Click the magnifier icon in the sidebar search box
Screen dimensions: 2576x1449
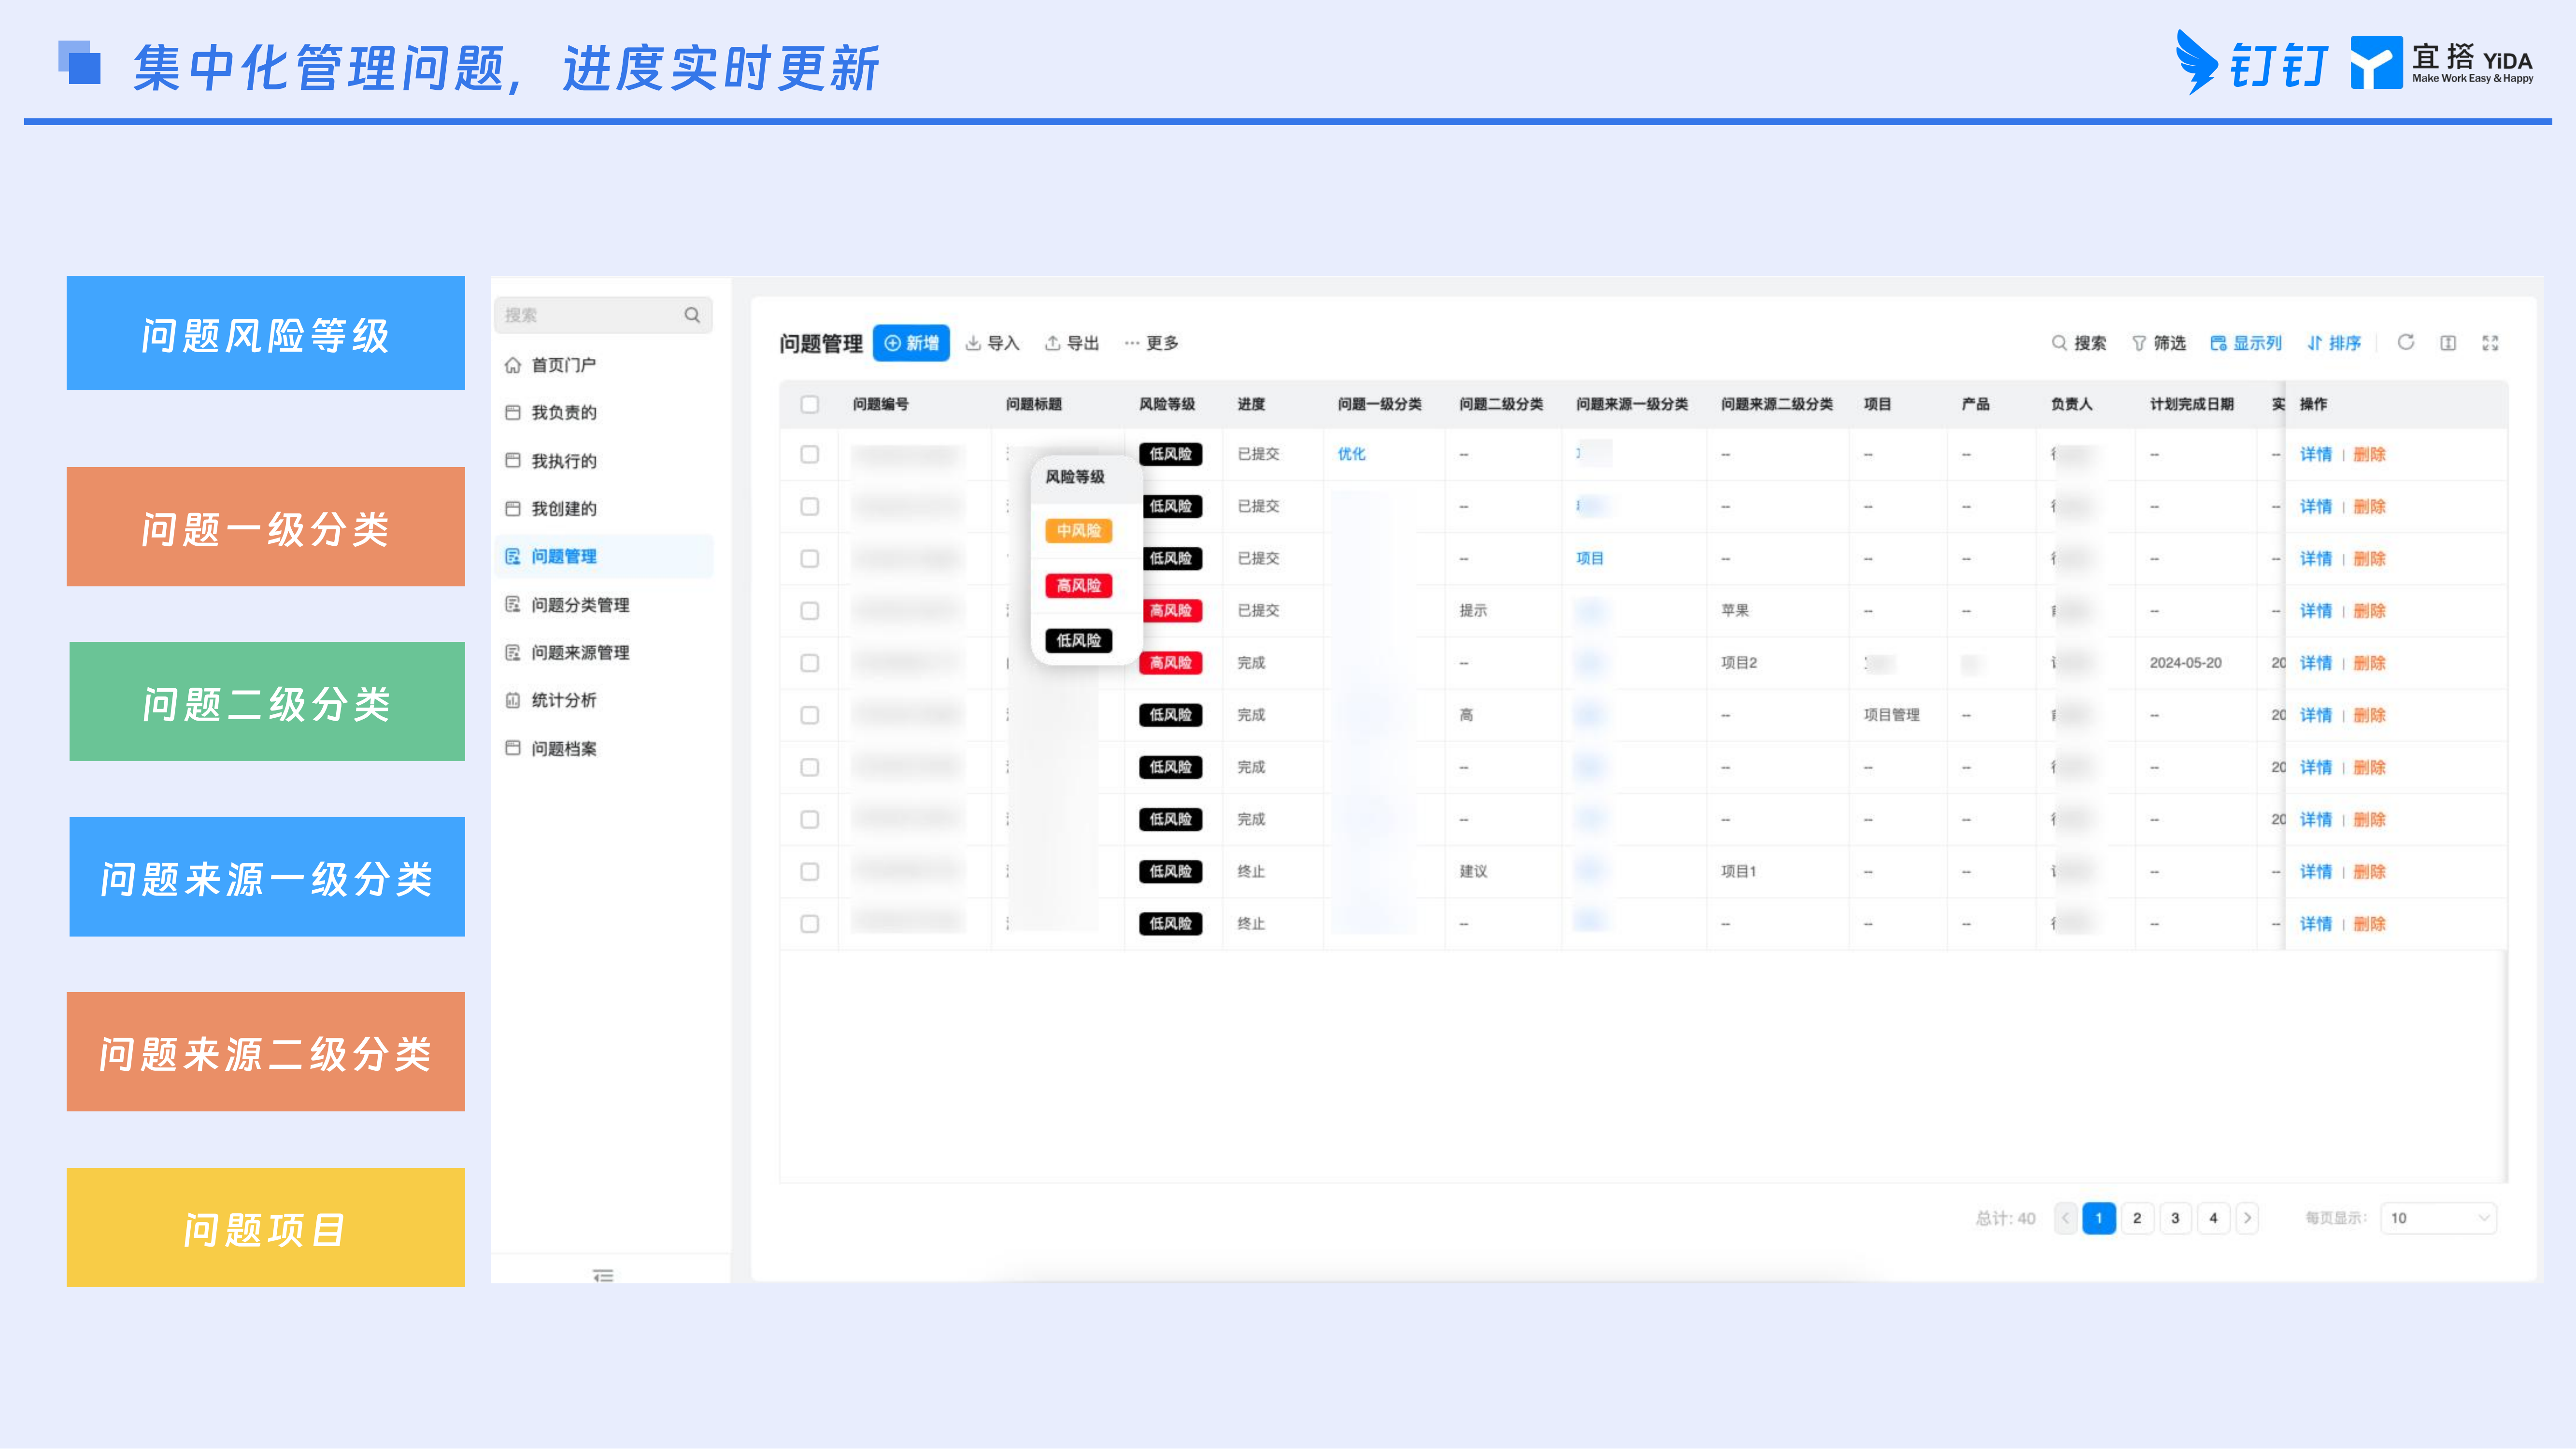coord(692,315)
